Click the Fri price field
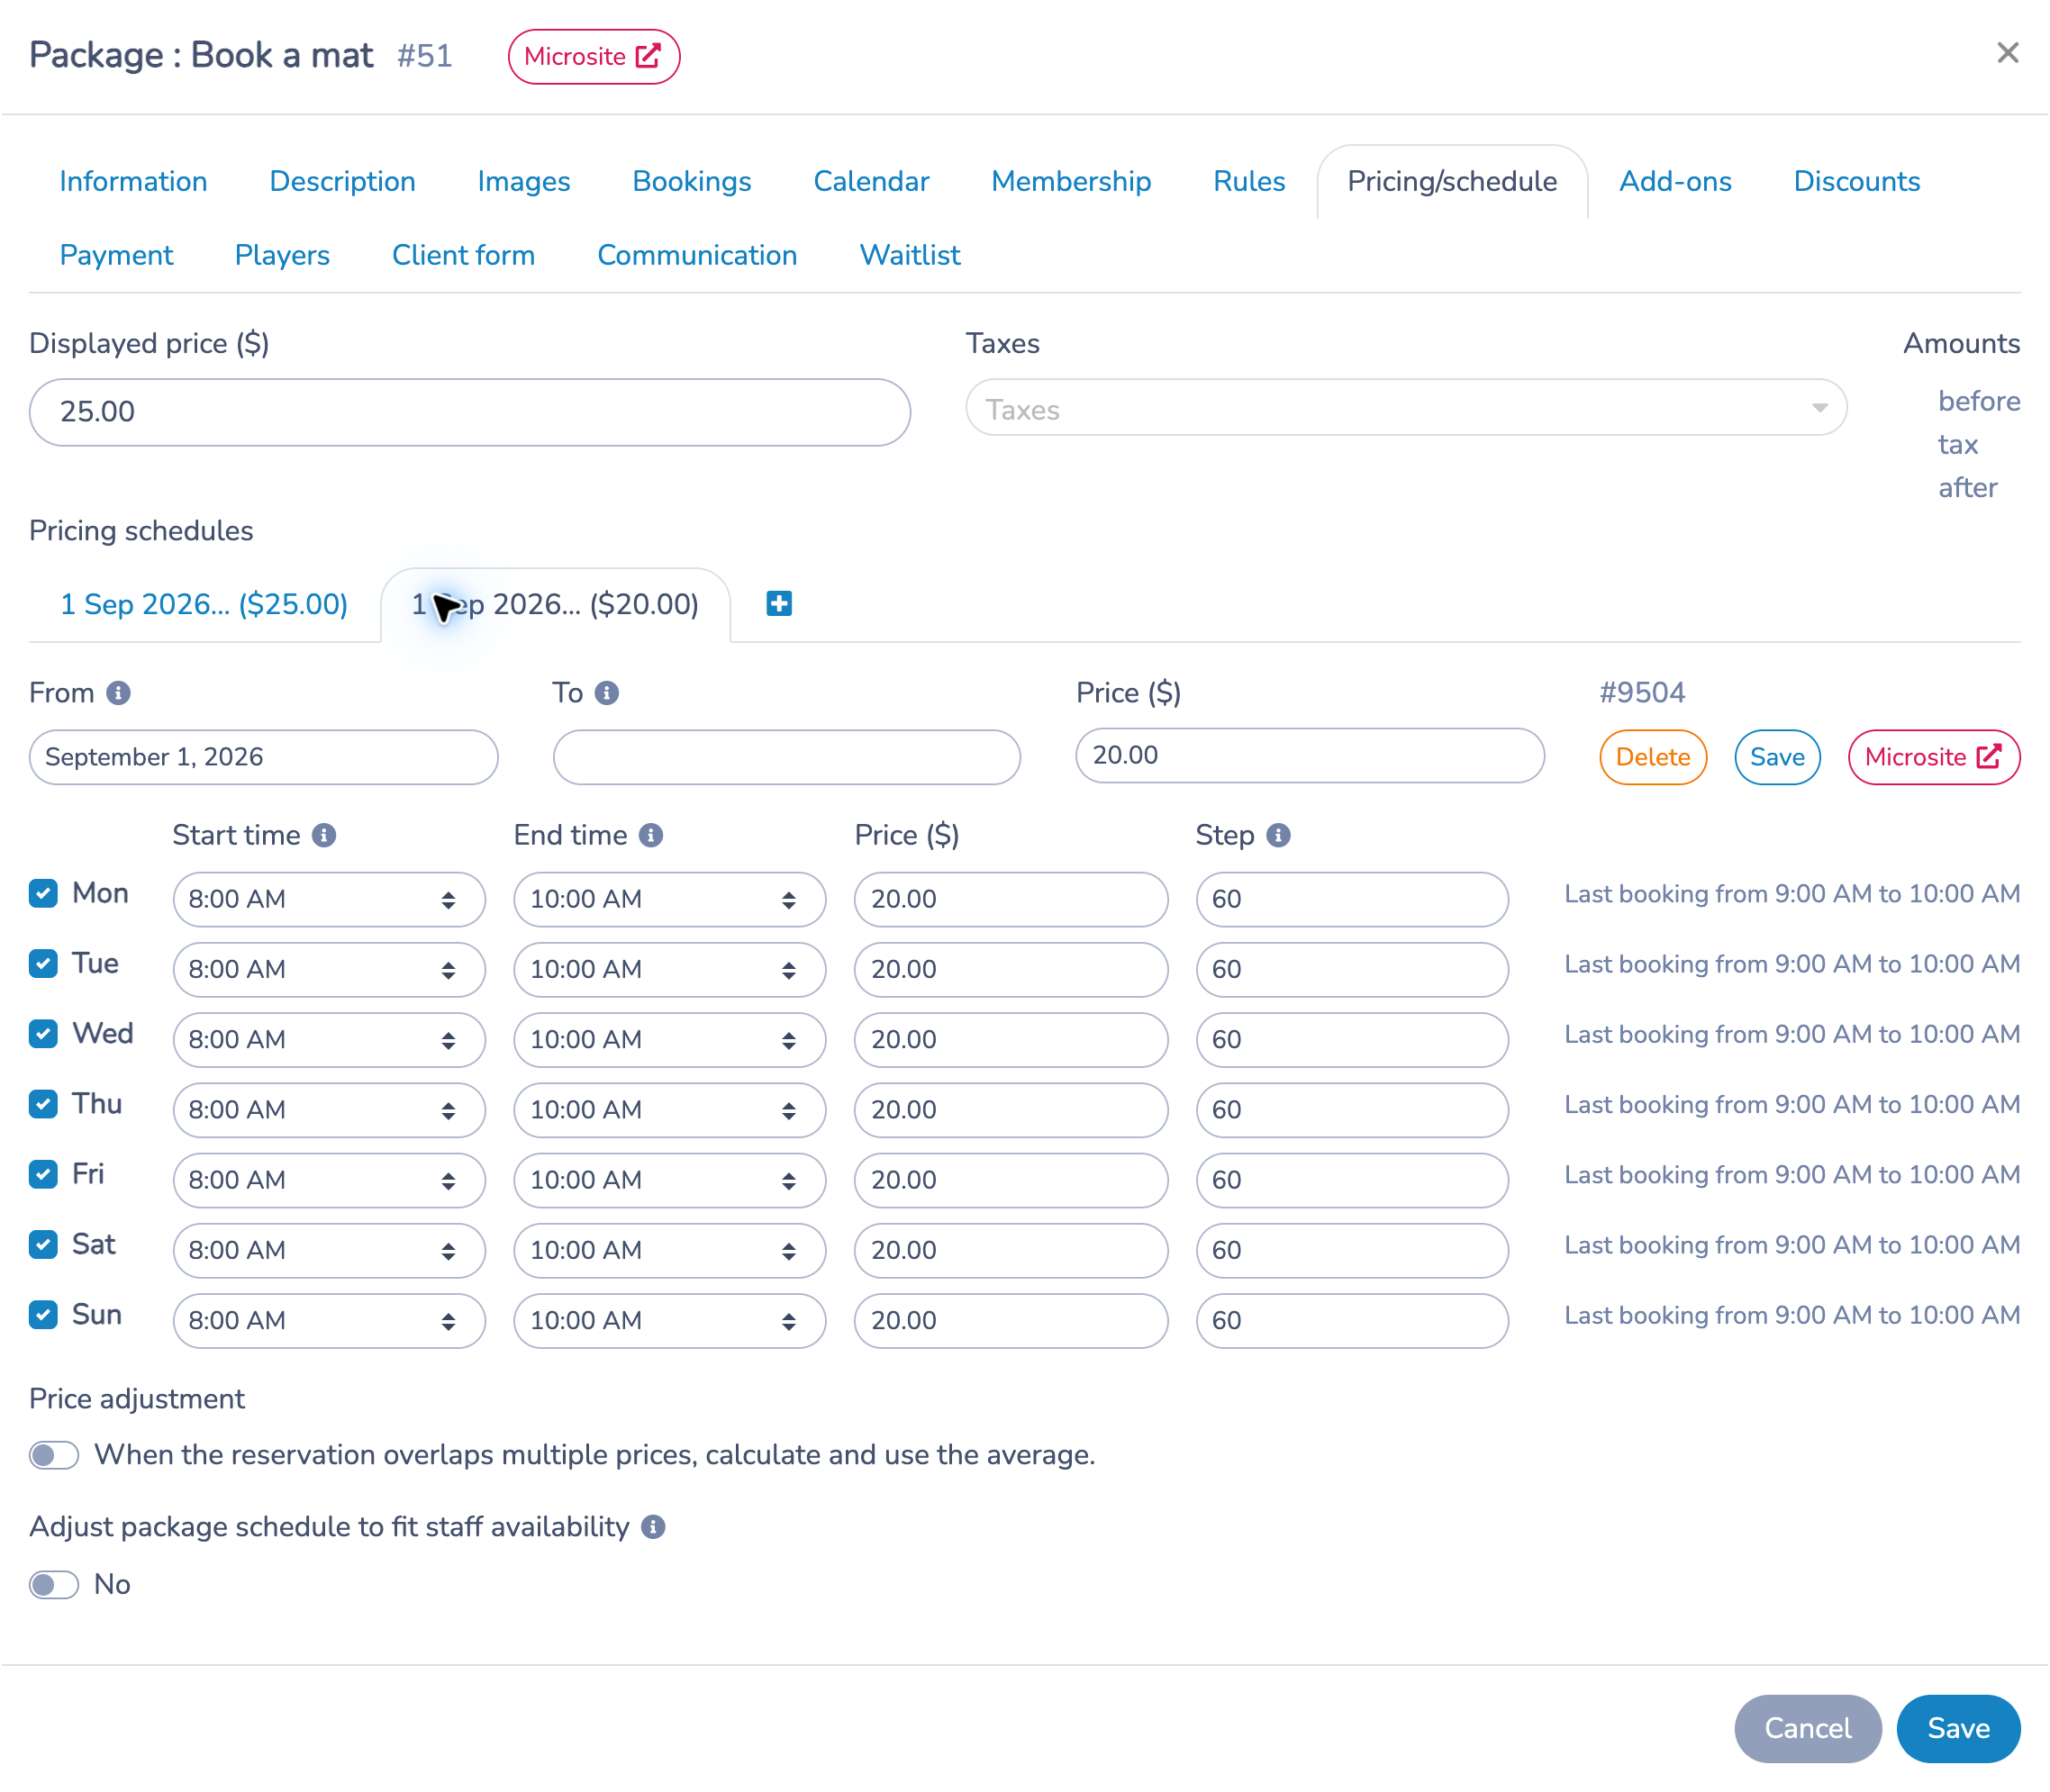Viewport: 2050px width, 1792px height. click(x=1011, y=1180)
